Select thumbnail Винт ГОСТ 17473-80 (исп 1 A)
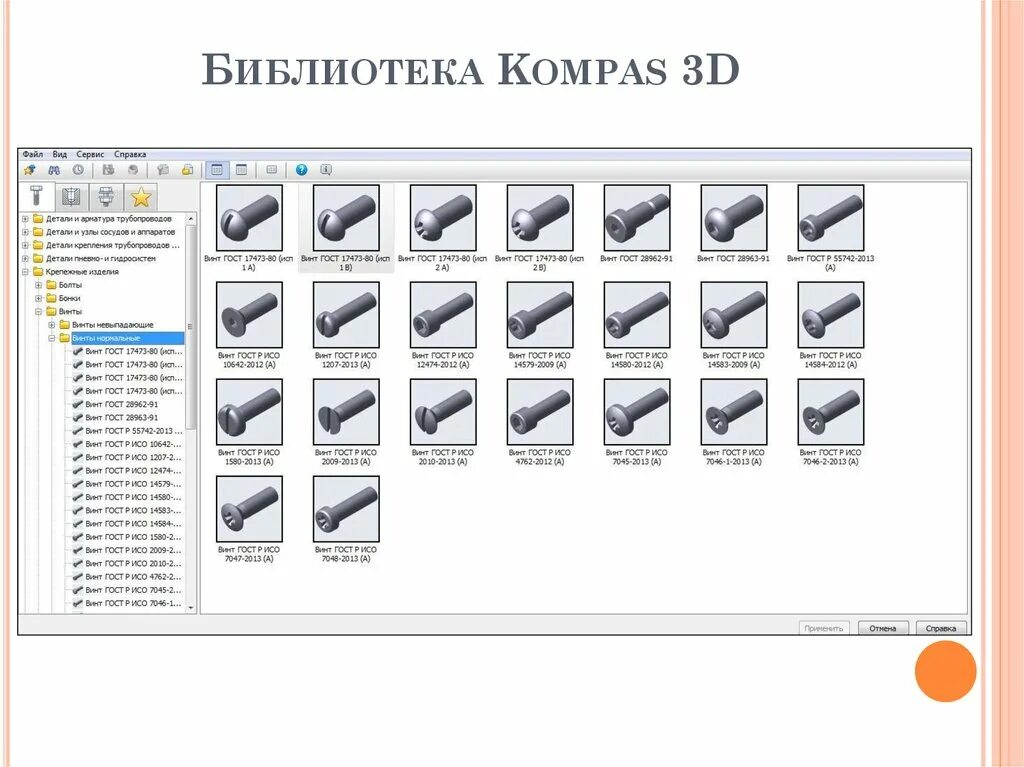This screenshot has height=767, width=1024. [x=249, y=218]
